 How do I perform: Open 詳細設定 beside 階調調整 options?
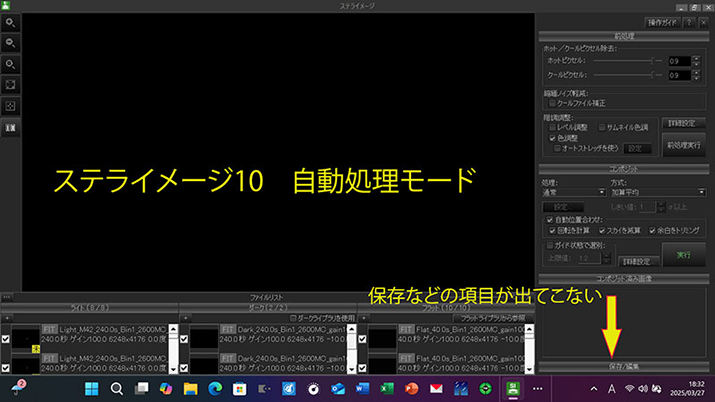point(683,124)
